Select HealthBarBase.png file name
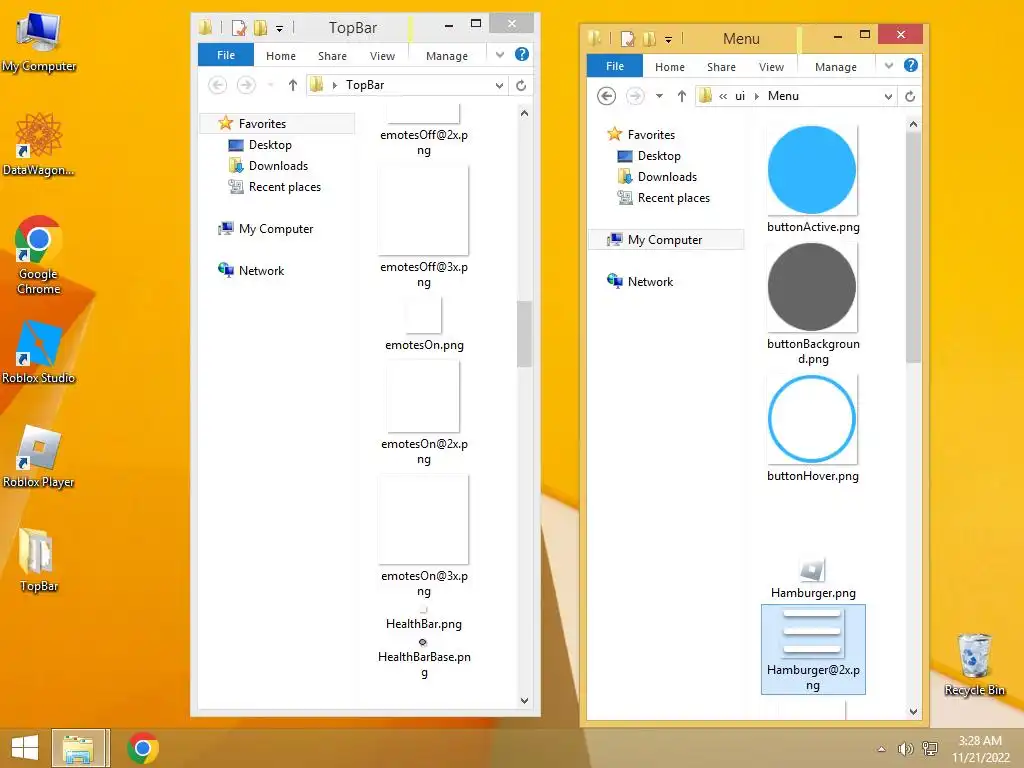The image size is (1024, 768). pos(424,664)
